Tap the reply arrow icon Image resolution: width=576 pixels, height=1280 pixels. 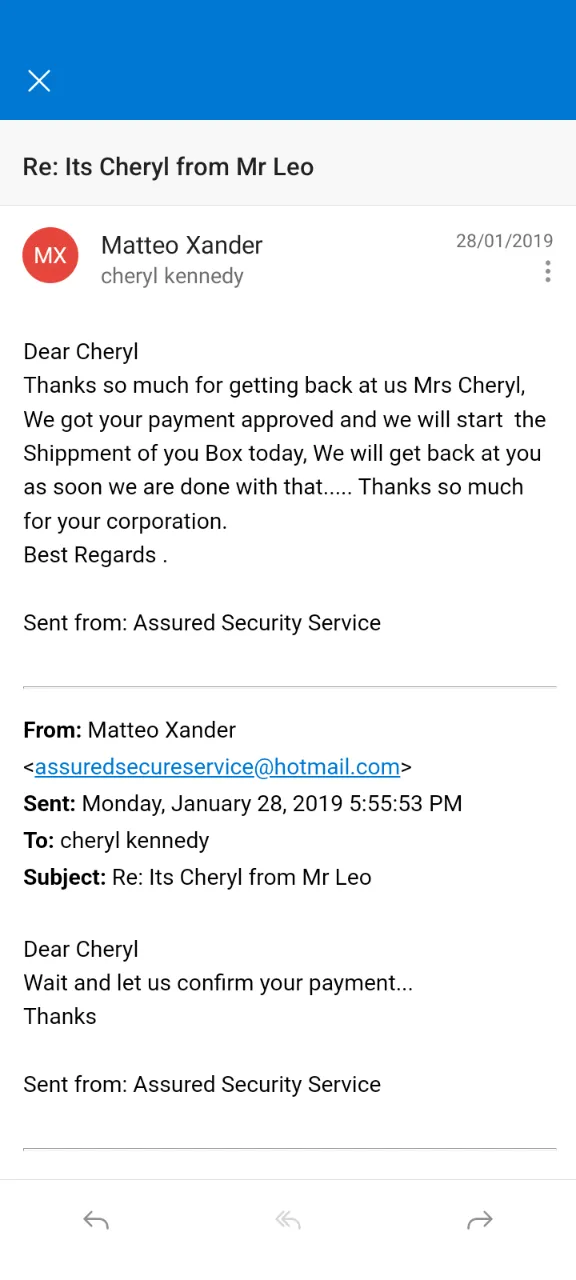click(96, 1220)
